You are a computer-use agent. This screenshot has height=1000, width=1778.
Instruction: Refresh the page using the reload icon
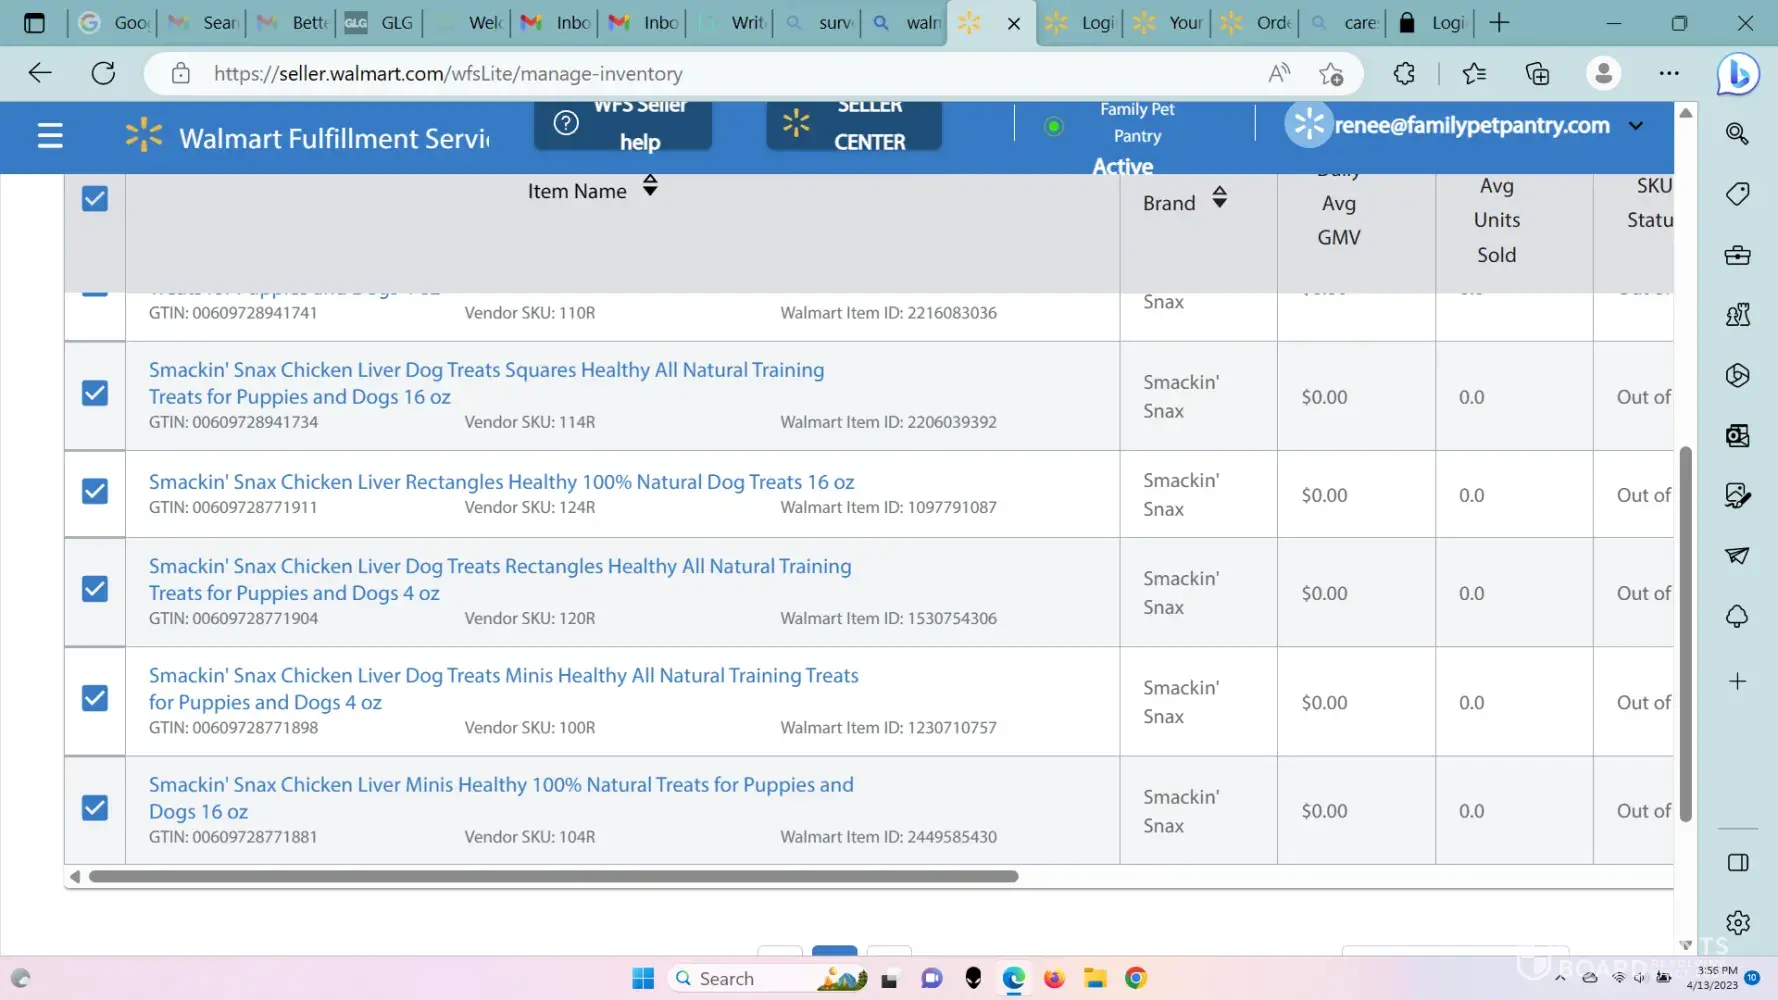[x=103, y=73]
